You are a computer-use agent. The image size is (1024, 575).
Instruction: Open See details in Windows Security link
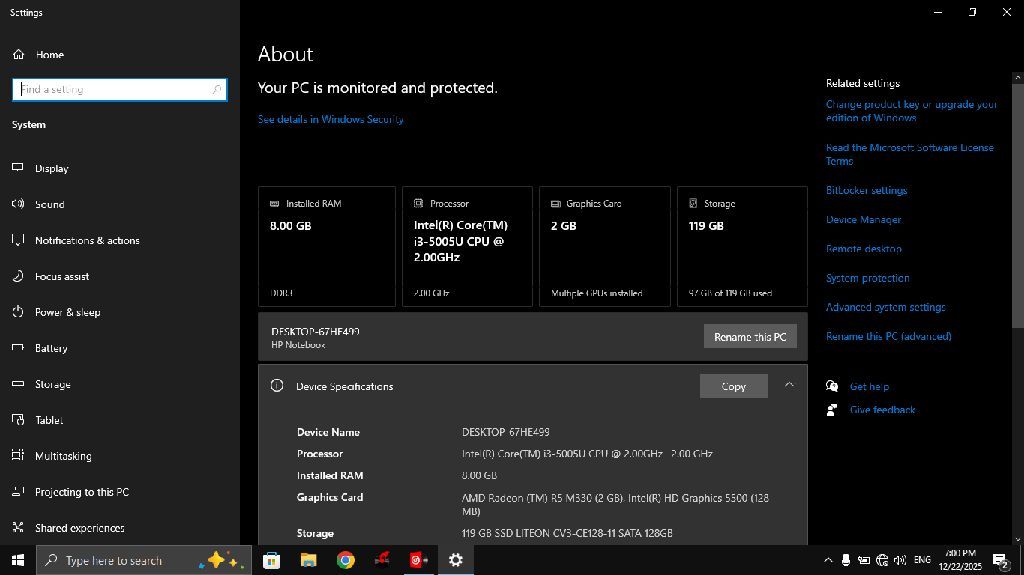331,119
